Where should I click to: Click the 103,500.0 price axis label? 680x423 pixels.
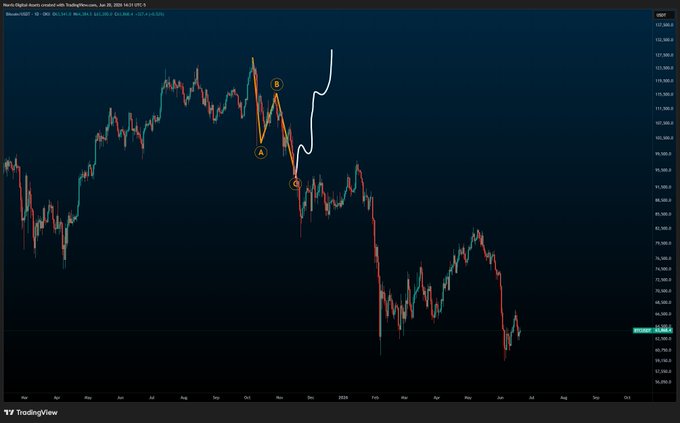[x=665, y=138]
